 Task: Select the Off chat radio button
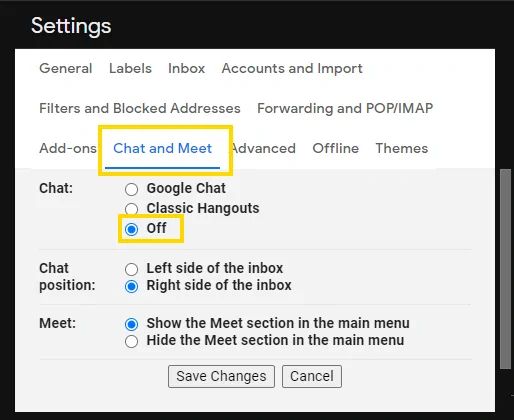(131, 229)
